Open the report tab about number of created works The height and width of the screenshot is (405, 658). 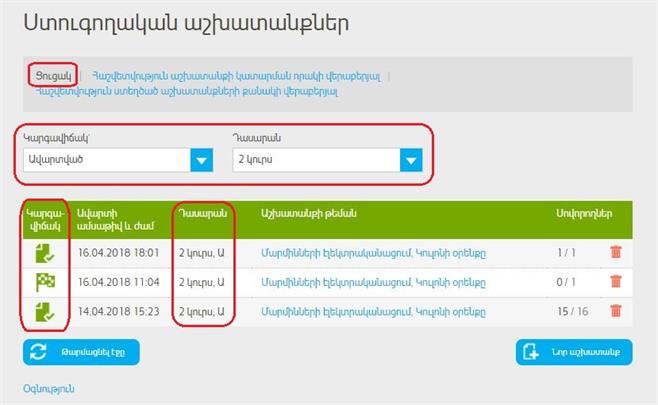click(x=186, y=92)
